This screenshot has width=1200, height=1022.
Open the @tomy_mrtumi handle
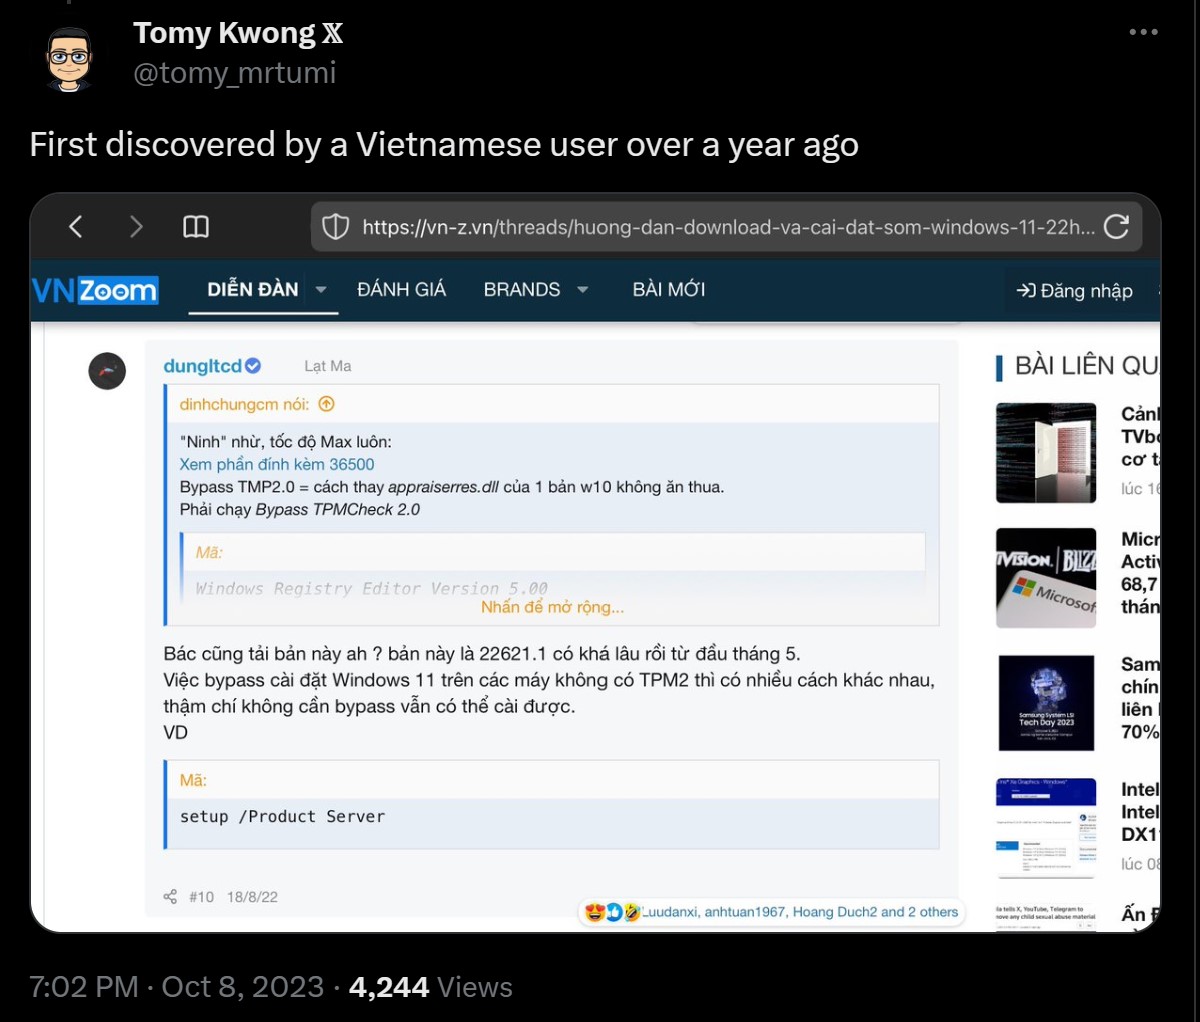tap(235, 73)
